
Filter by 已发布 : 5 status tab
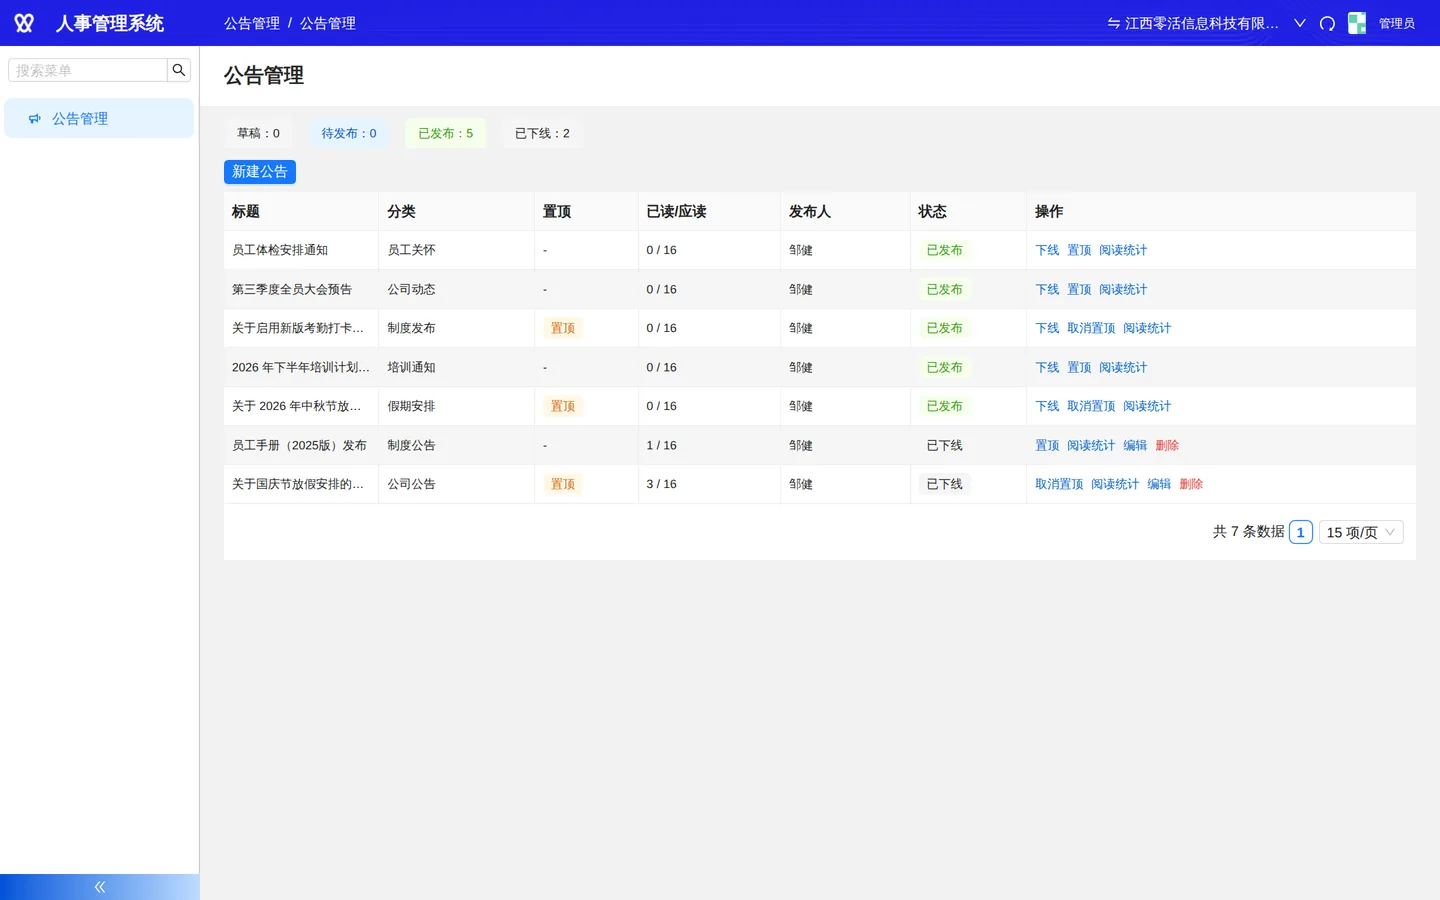coord(446,133)
